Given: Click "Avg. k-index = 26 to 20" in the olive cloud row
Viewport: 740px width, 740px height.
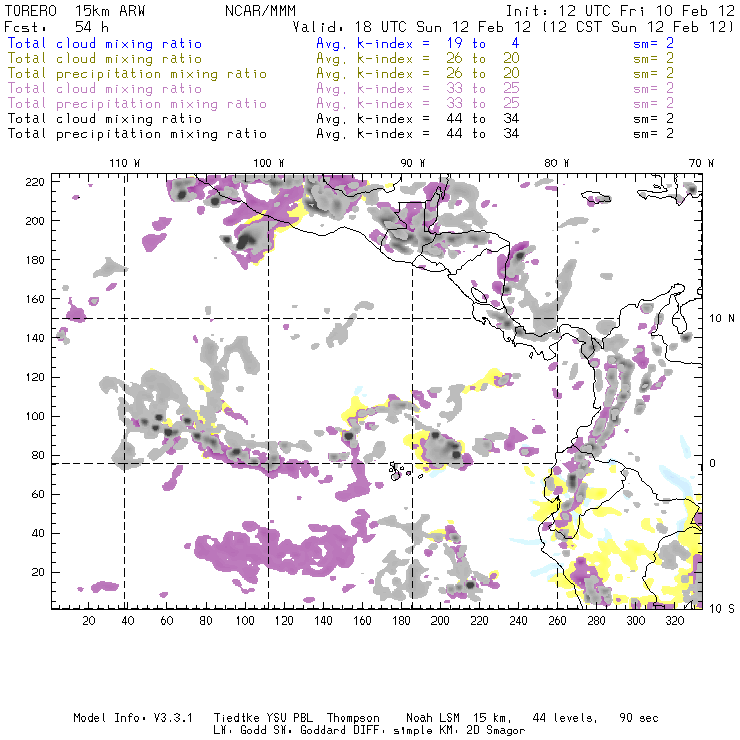Looking at the screenshot, I should [x=418, y=59].
